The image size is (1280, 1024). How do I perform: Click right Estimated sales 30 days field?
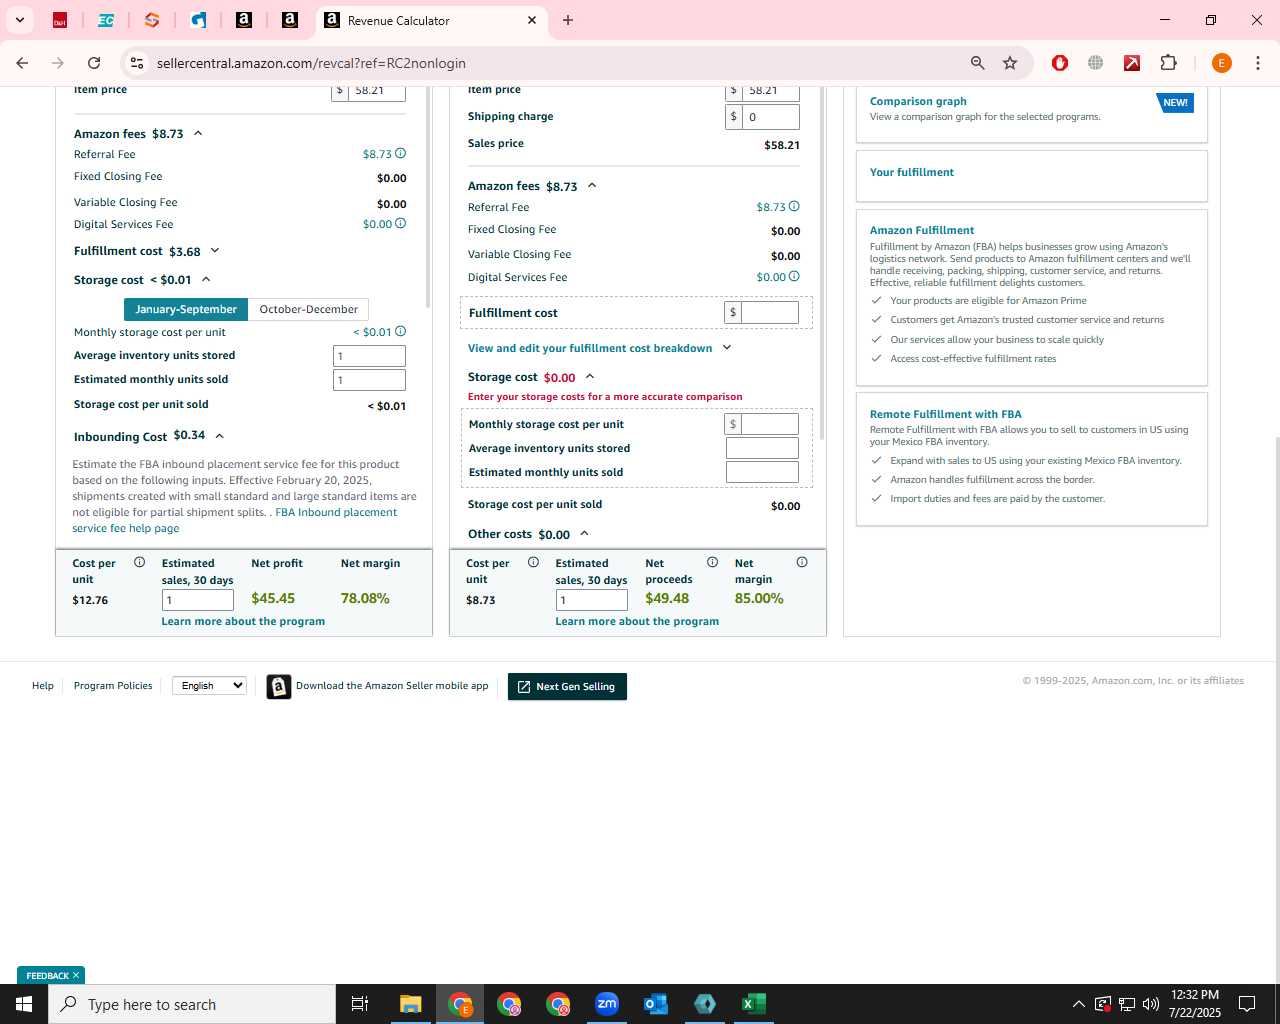click(592, 600)
